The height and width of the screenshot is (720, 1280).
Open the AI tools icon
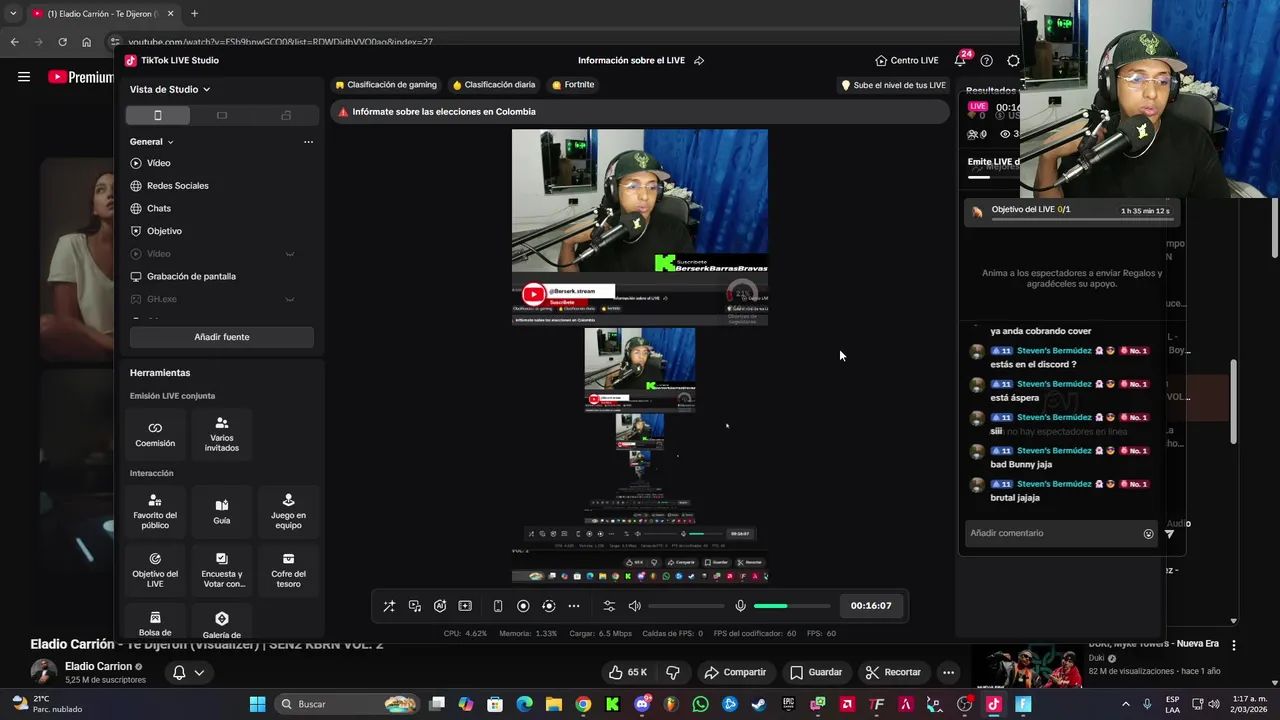coord(440,606)
